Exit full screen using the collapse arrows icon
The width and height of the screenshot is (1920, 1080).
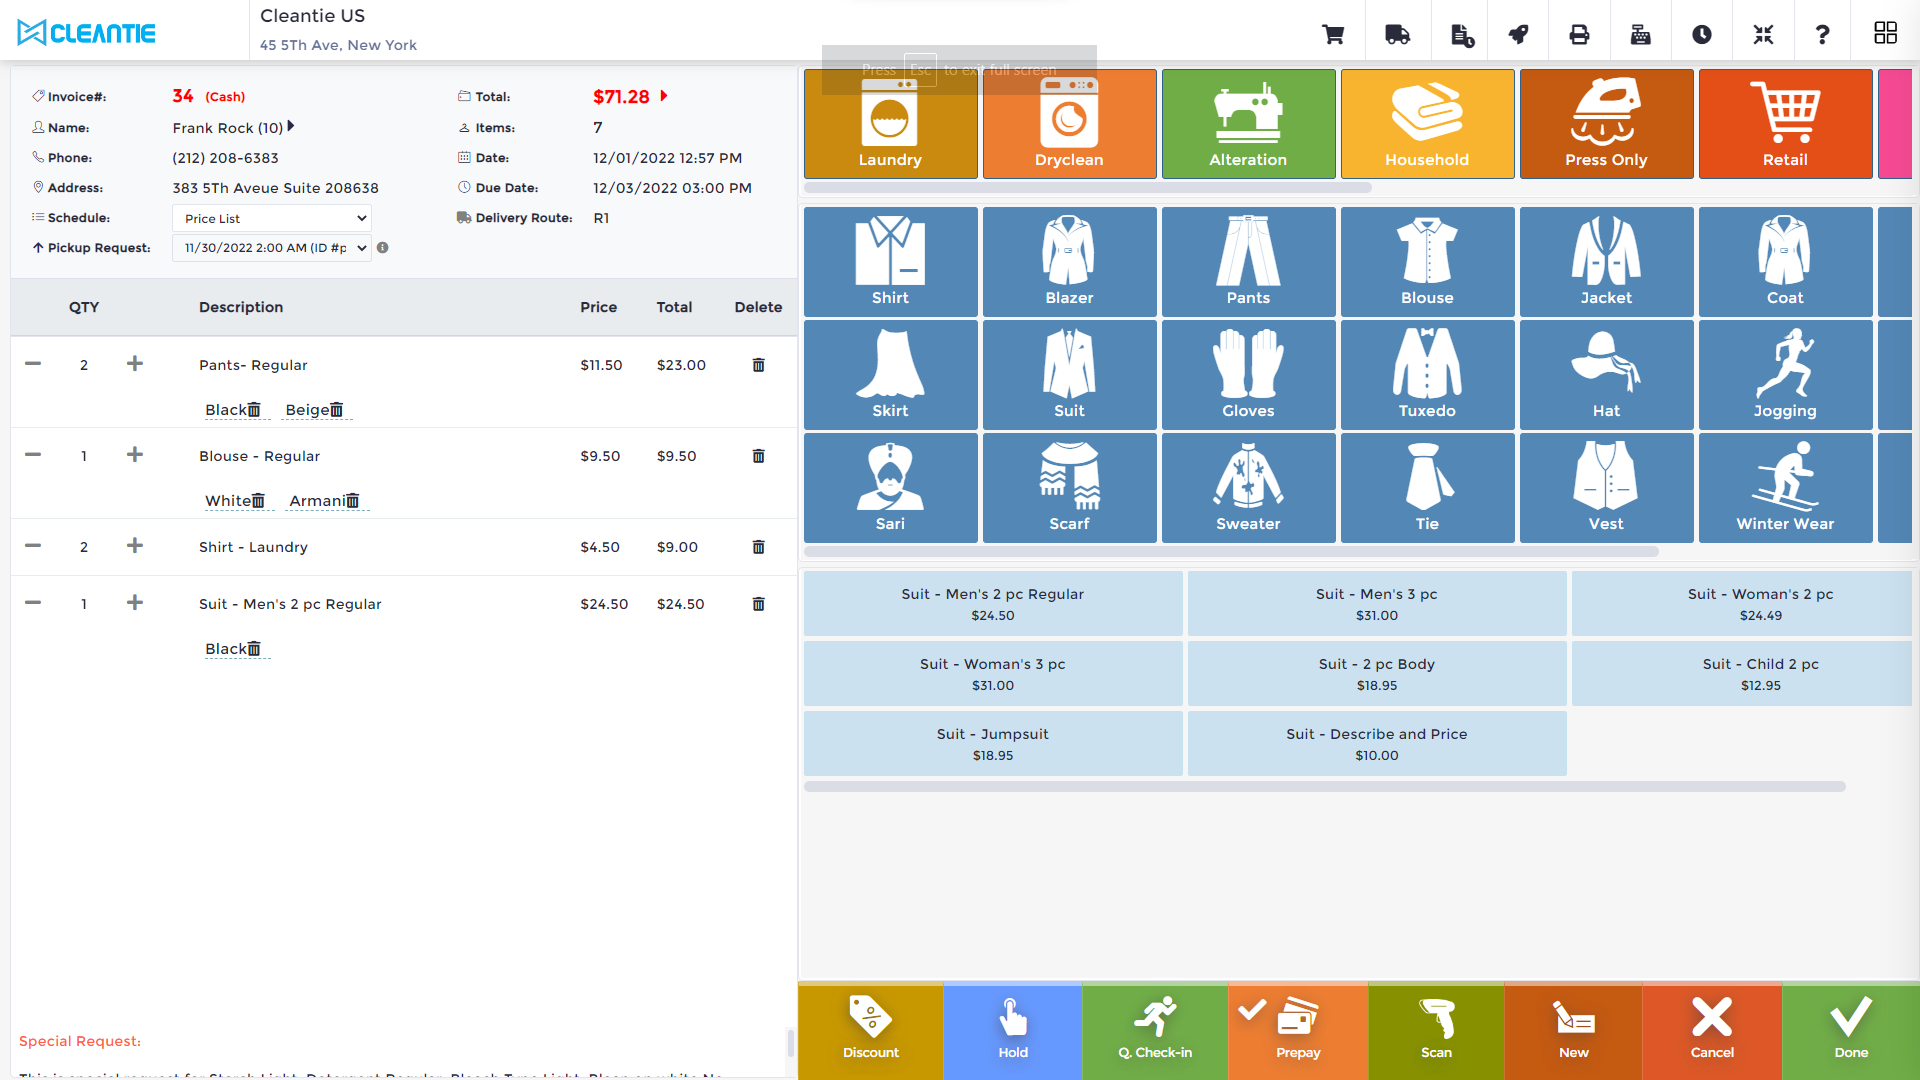[1763, 33]
